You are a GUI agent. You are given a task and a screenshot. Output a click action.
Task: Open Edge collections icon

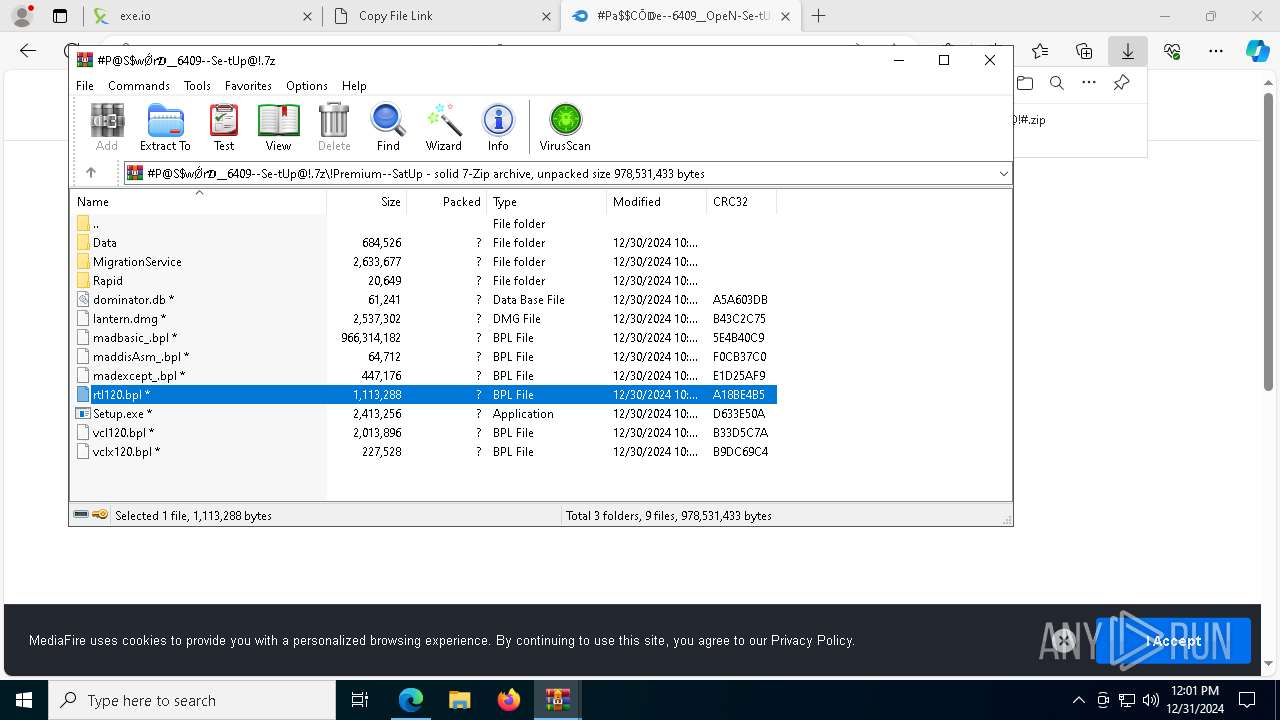(1084, 51)
